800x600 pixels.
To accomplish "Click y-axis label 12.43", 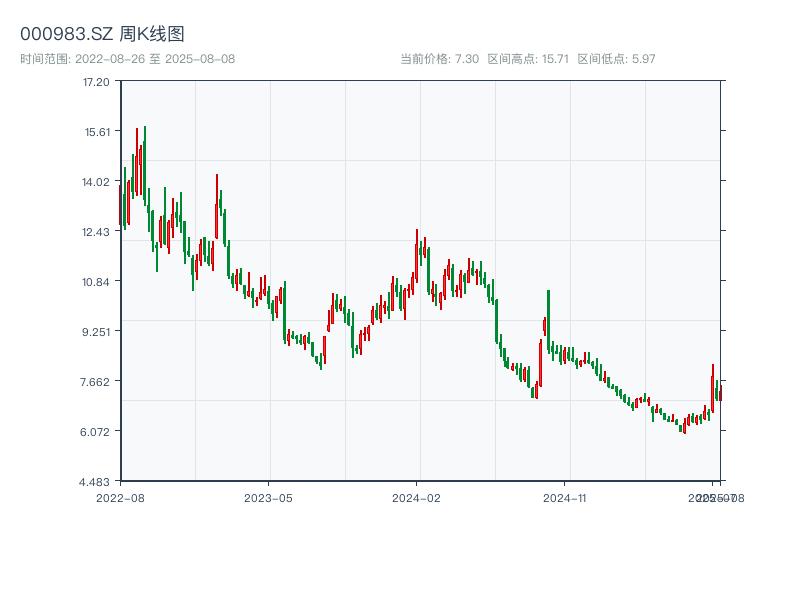I will point(96,232).
